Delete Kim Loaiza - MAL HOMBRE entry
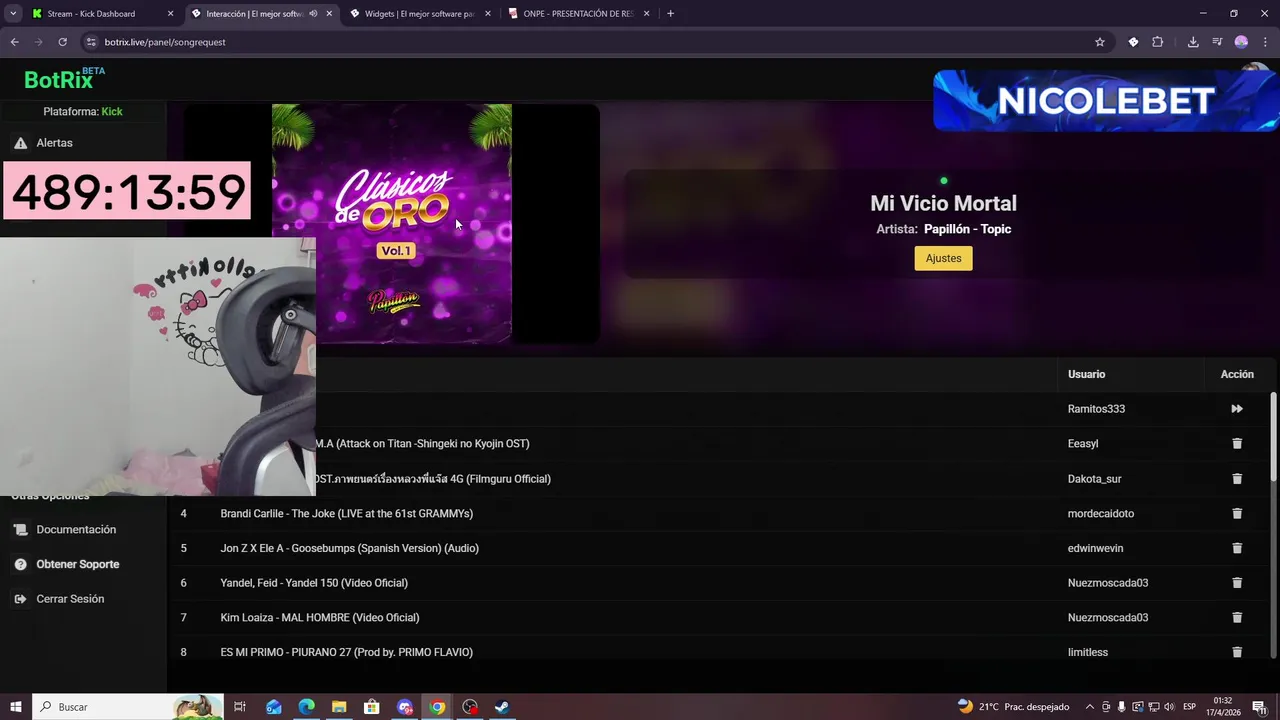Screen dimensions: 1280x720 [x=1237, y=618]
